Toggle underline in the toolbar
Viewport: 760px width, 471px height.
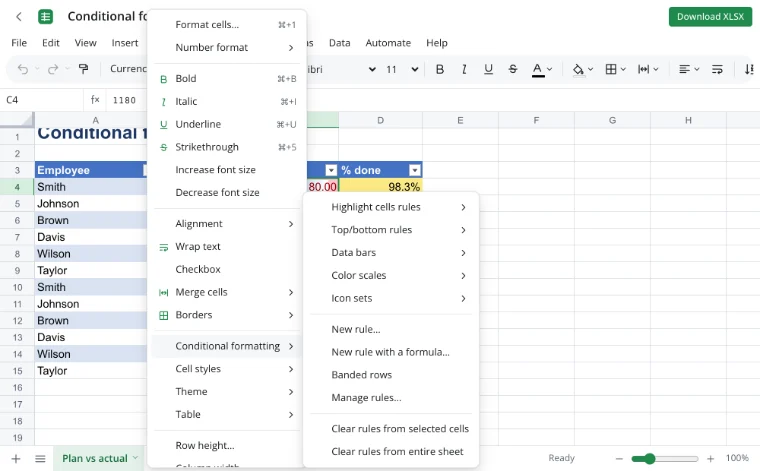click(x=488, y=69)
